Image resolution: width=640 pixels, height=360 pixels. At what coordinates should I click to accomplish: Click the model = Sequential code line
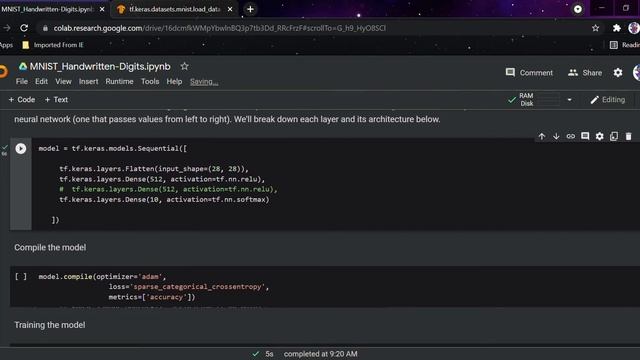pyautogui.click(x=113, y=149)
